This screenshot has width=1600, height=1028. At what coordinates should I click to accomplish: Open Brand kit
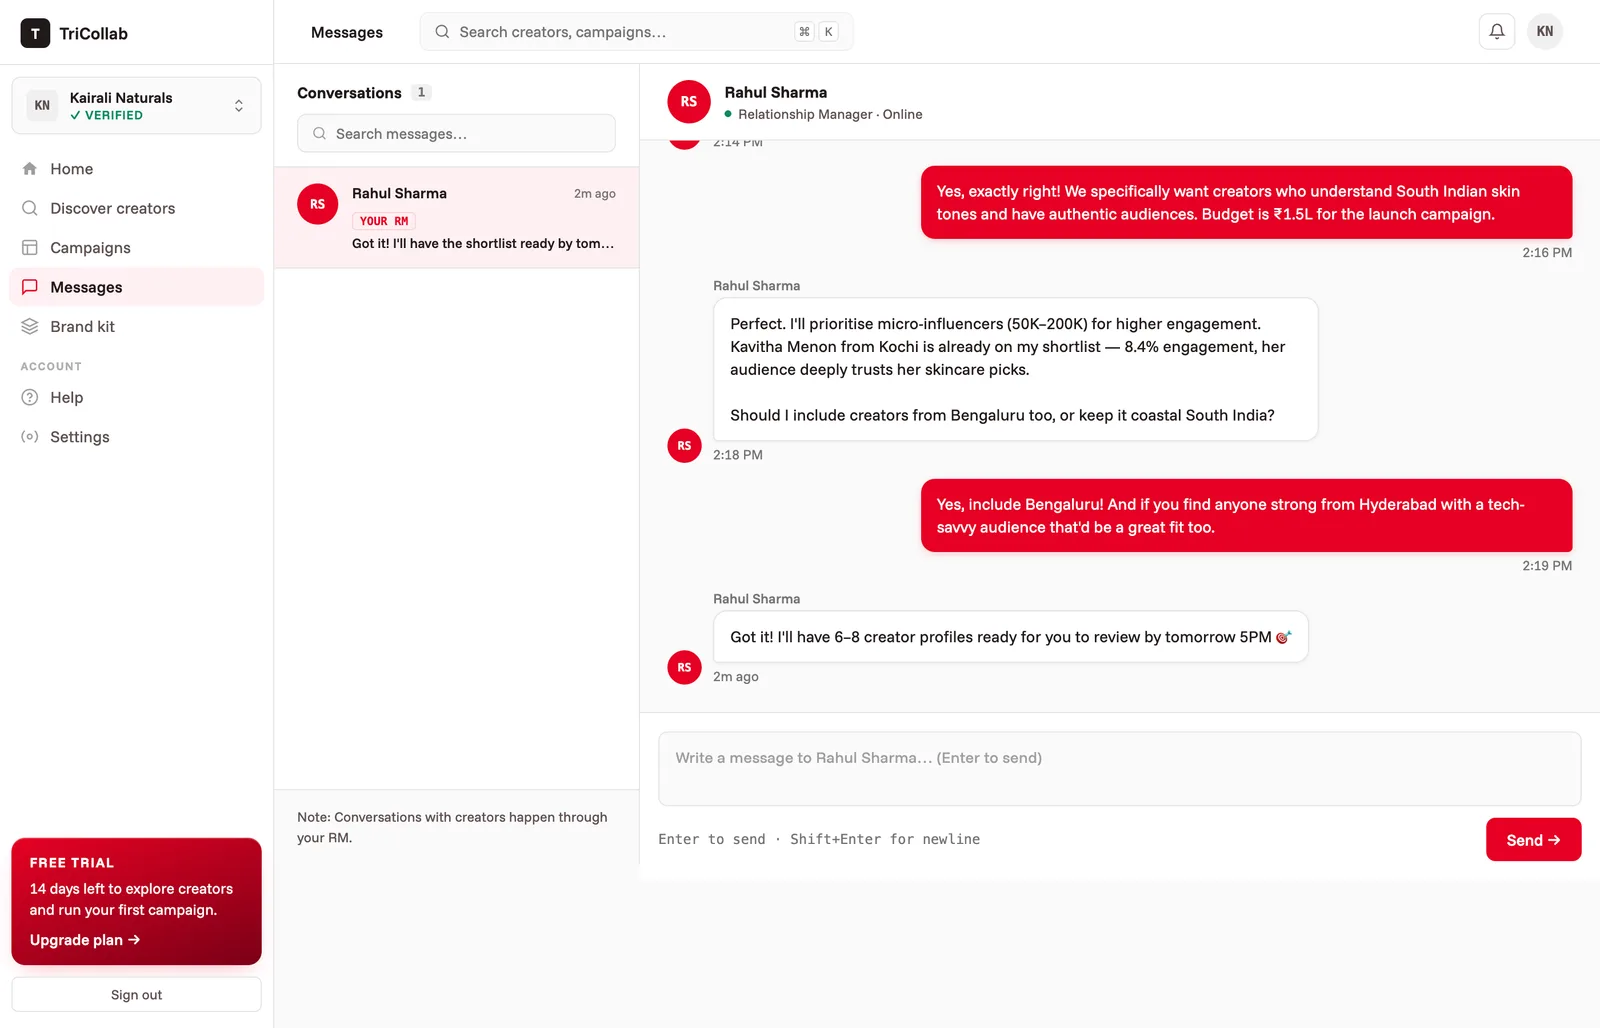(x=136, y=326)
